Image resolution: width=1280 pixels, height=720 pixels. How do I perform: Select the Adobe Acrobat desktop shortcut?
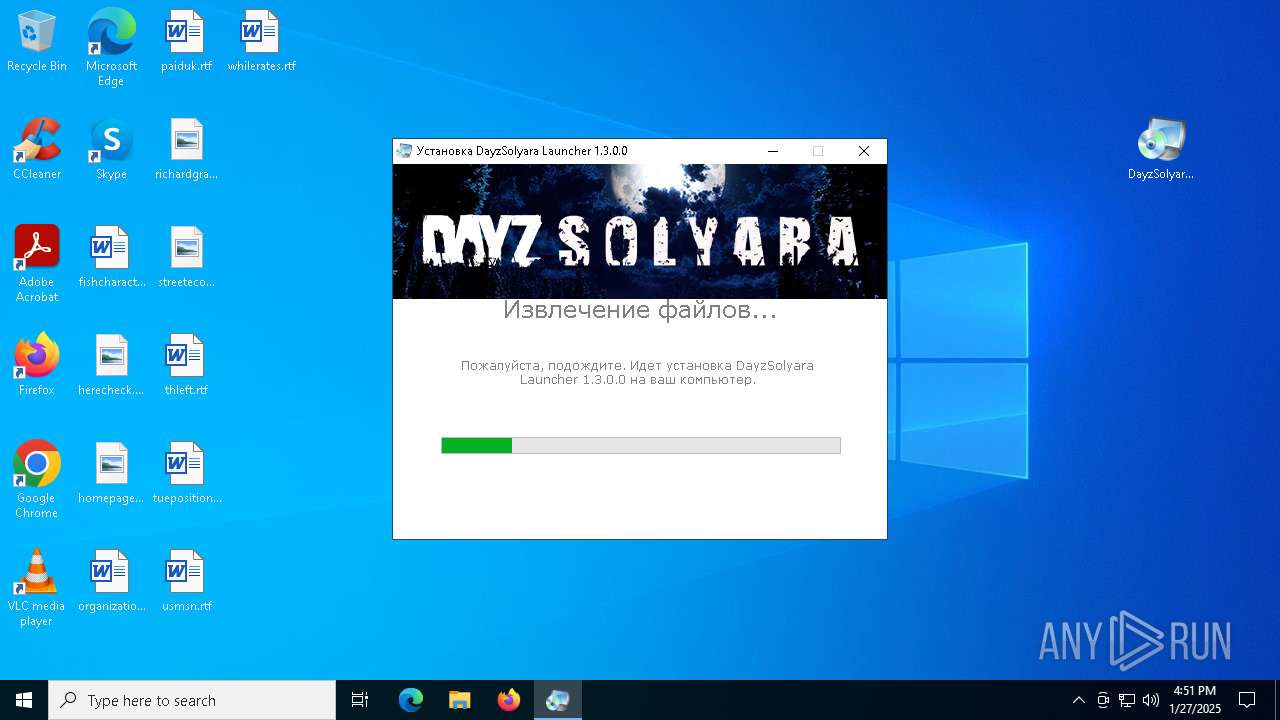point(37,264)
